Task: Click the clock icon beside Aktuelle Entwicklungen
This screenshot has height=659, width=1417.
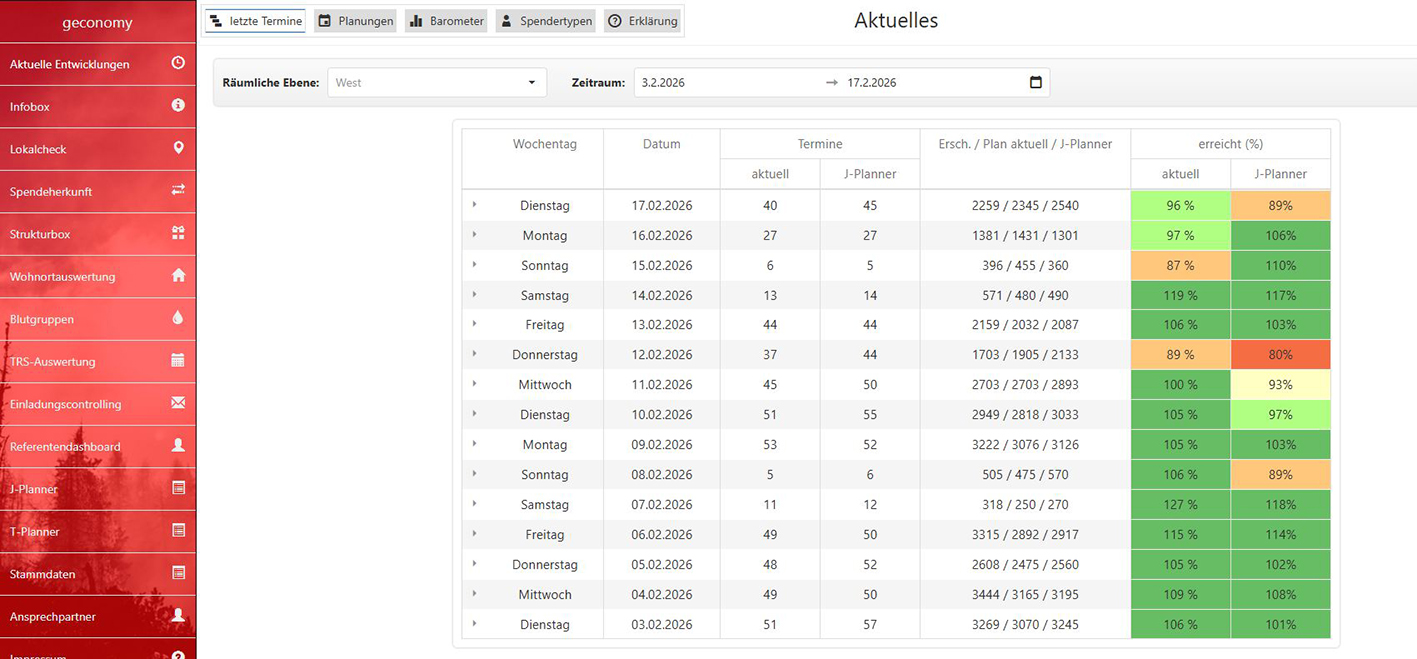Action: pyautogui.click(x=178, y=63)
